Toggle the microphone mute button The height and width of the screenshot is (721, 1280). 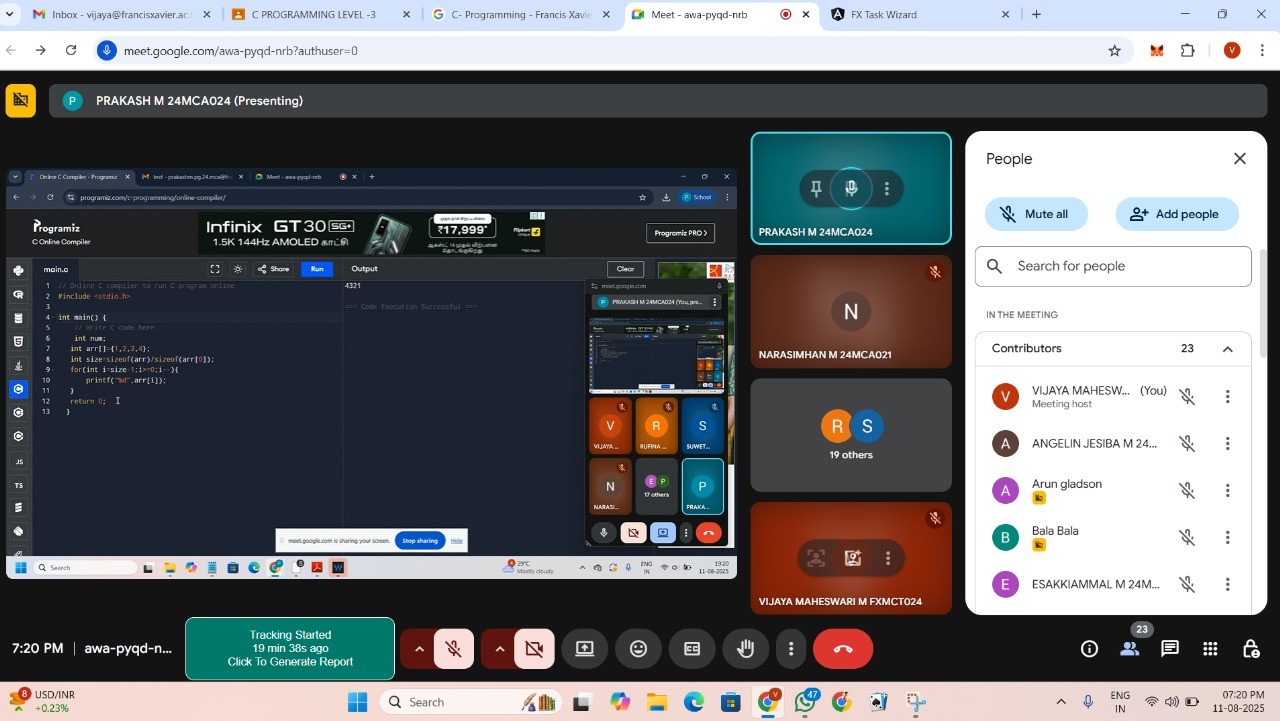(x=454, y=649)
